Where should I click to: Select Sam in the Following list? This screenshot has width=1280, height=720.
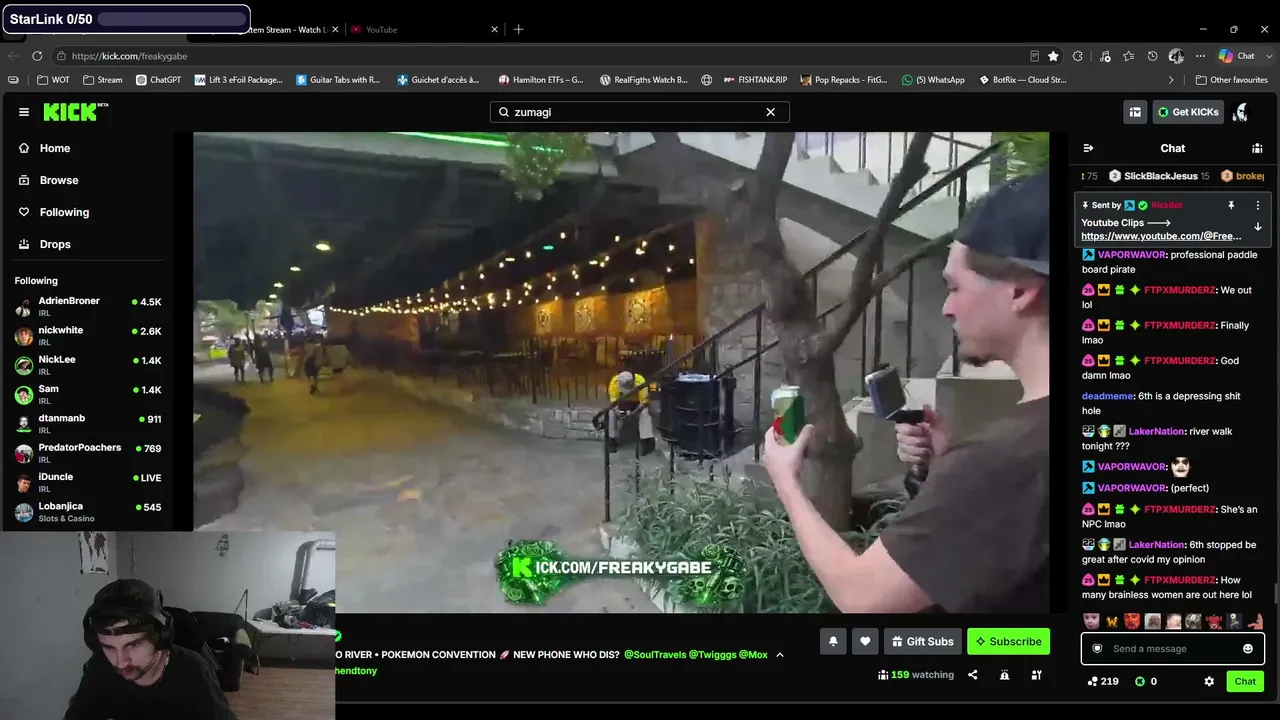tap(88, 394)
